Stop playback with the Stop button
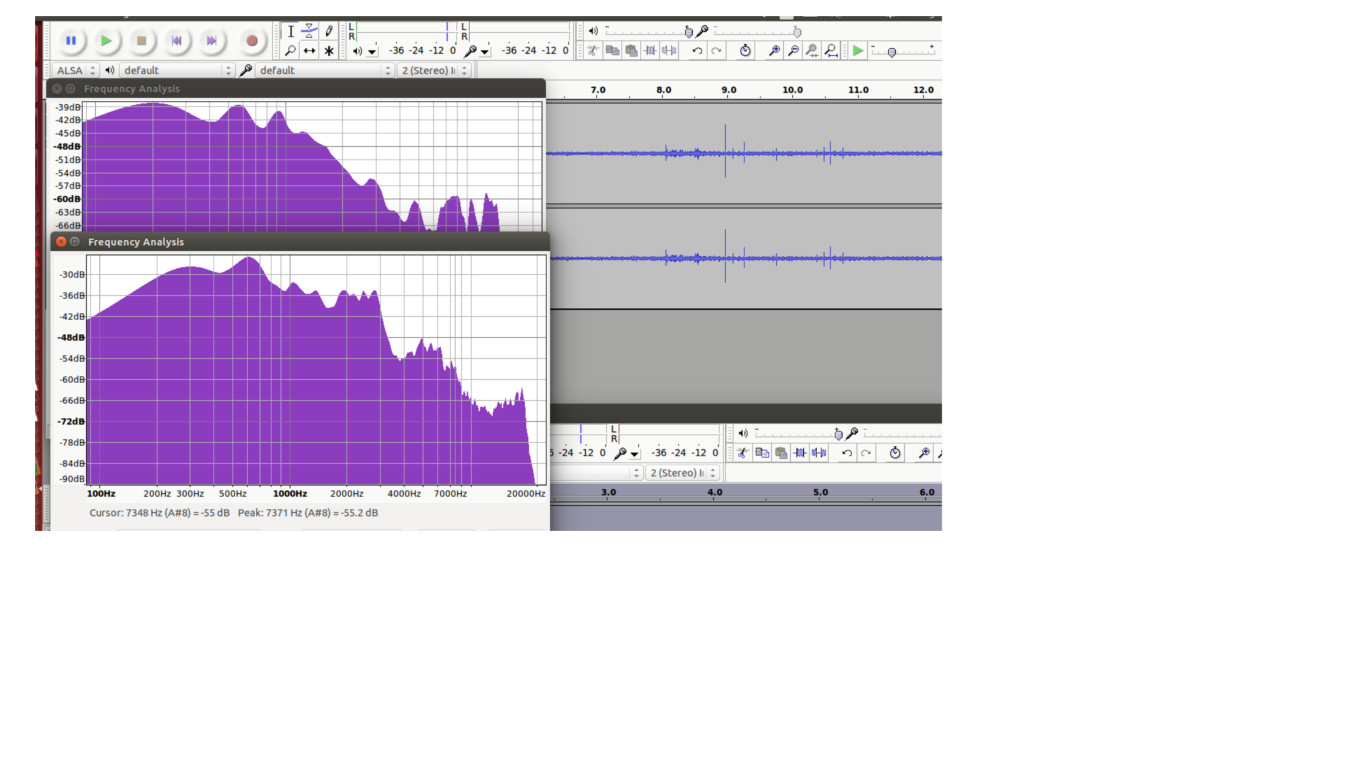Screen dimensions: 1366x768 tap(141, 41)
